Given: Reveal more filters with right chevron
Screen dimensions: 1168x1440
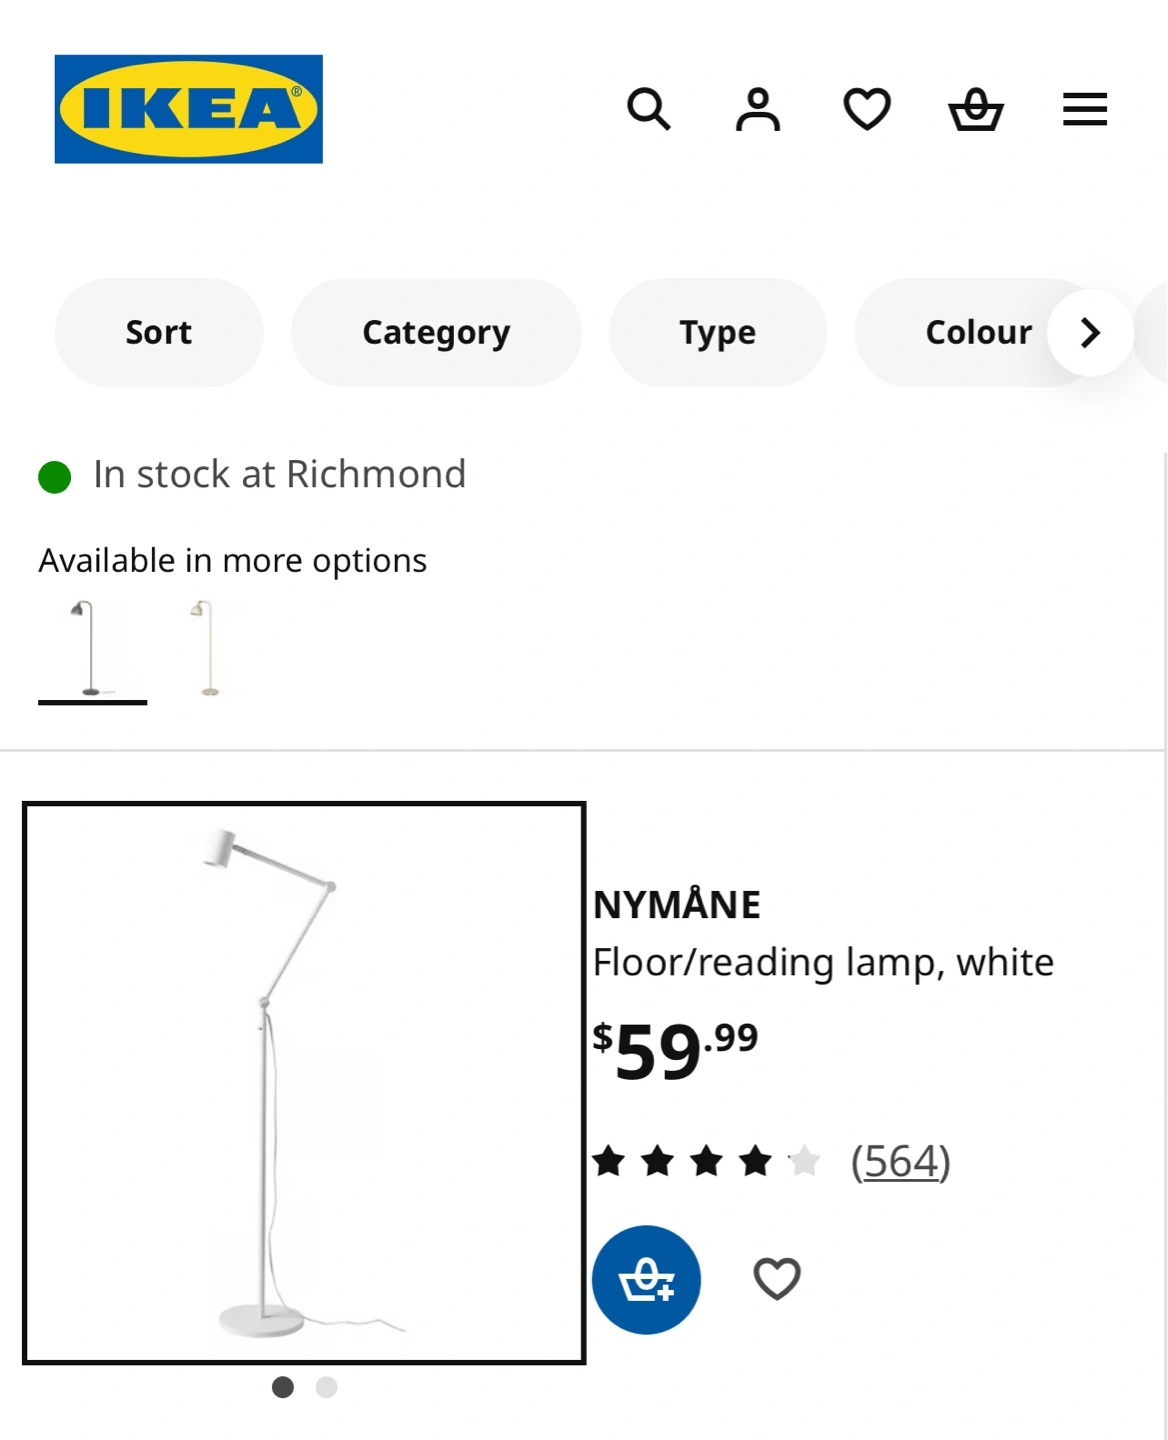Looking at the screenshot, I should (1090, 333).
